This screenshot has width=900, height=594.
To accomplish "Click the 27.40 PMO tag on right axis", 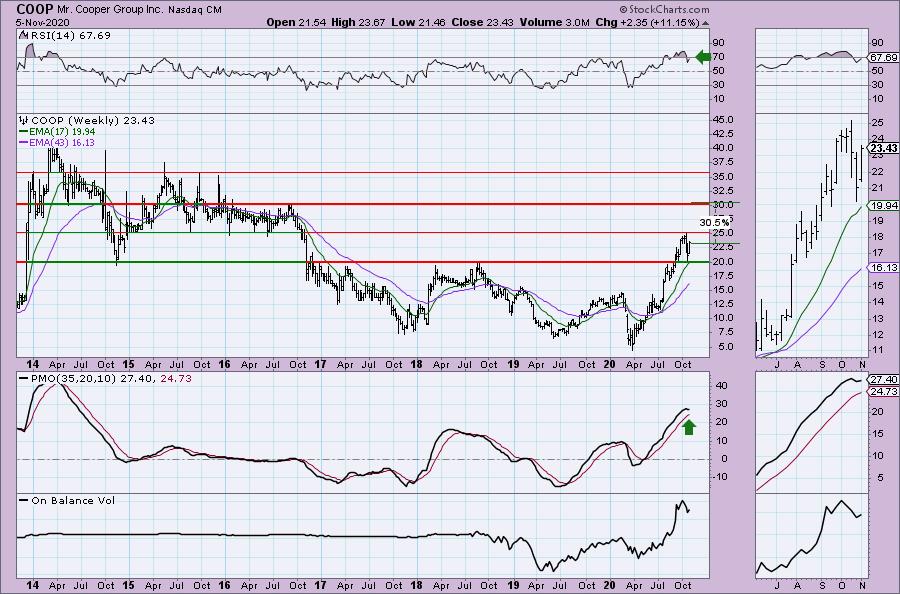I will [x=883, y=380].
